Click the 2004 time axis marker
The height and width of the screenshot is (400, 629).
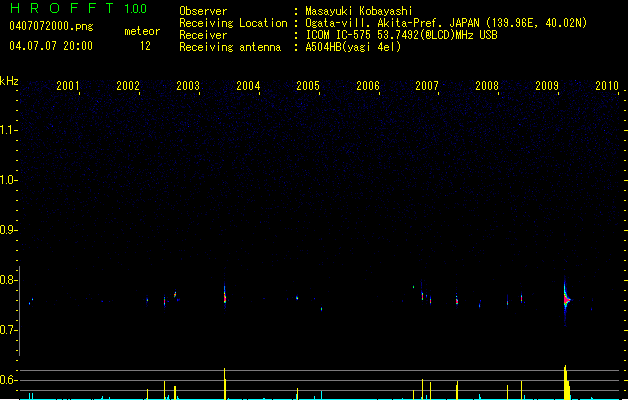(x=248, y=86)
